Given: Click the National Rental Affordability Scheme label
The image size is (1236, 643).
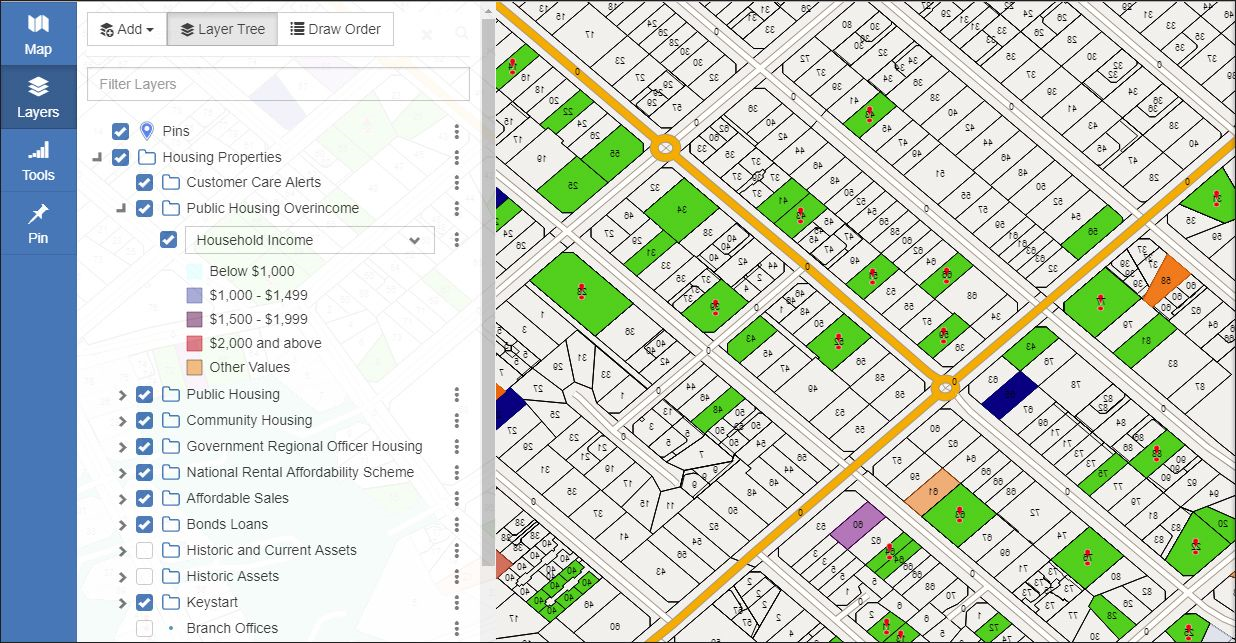Looking at the screenshot, I should point(300,472).
